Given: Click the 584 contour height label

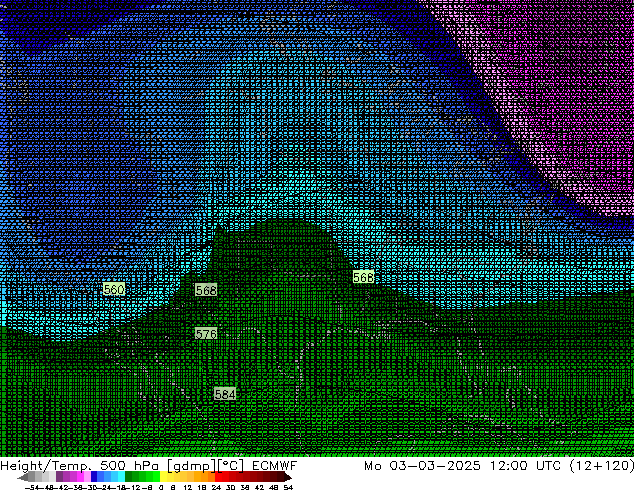Looking at the screenshot, I should pos(225,394).
